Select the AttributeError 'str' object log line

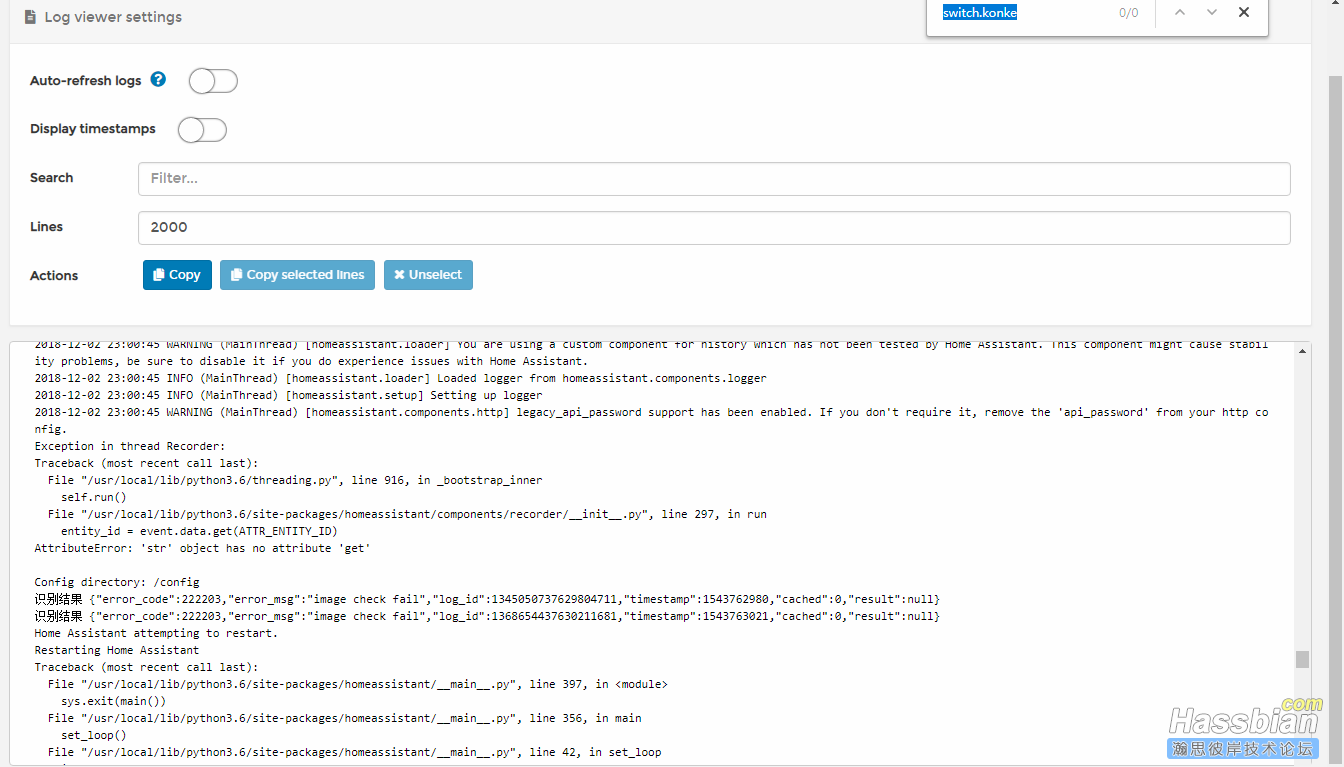tap(203, 548)
